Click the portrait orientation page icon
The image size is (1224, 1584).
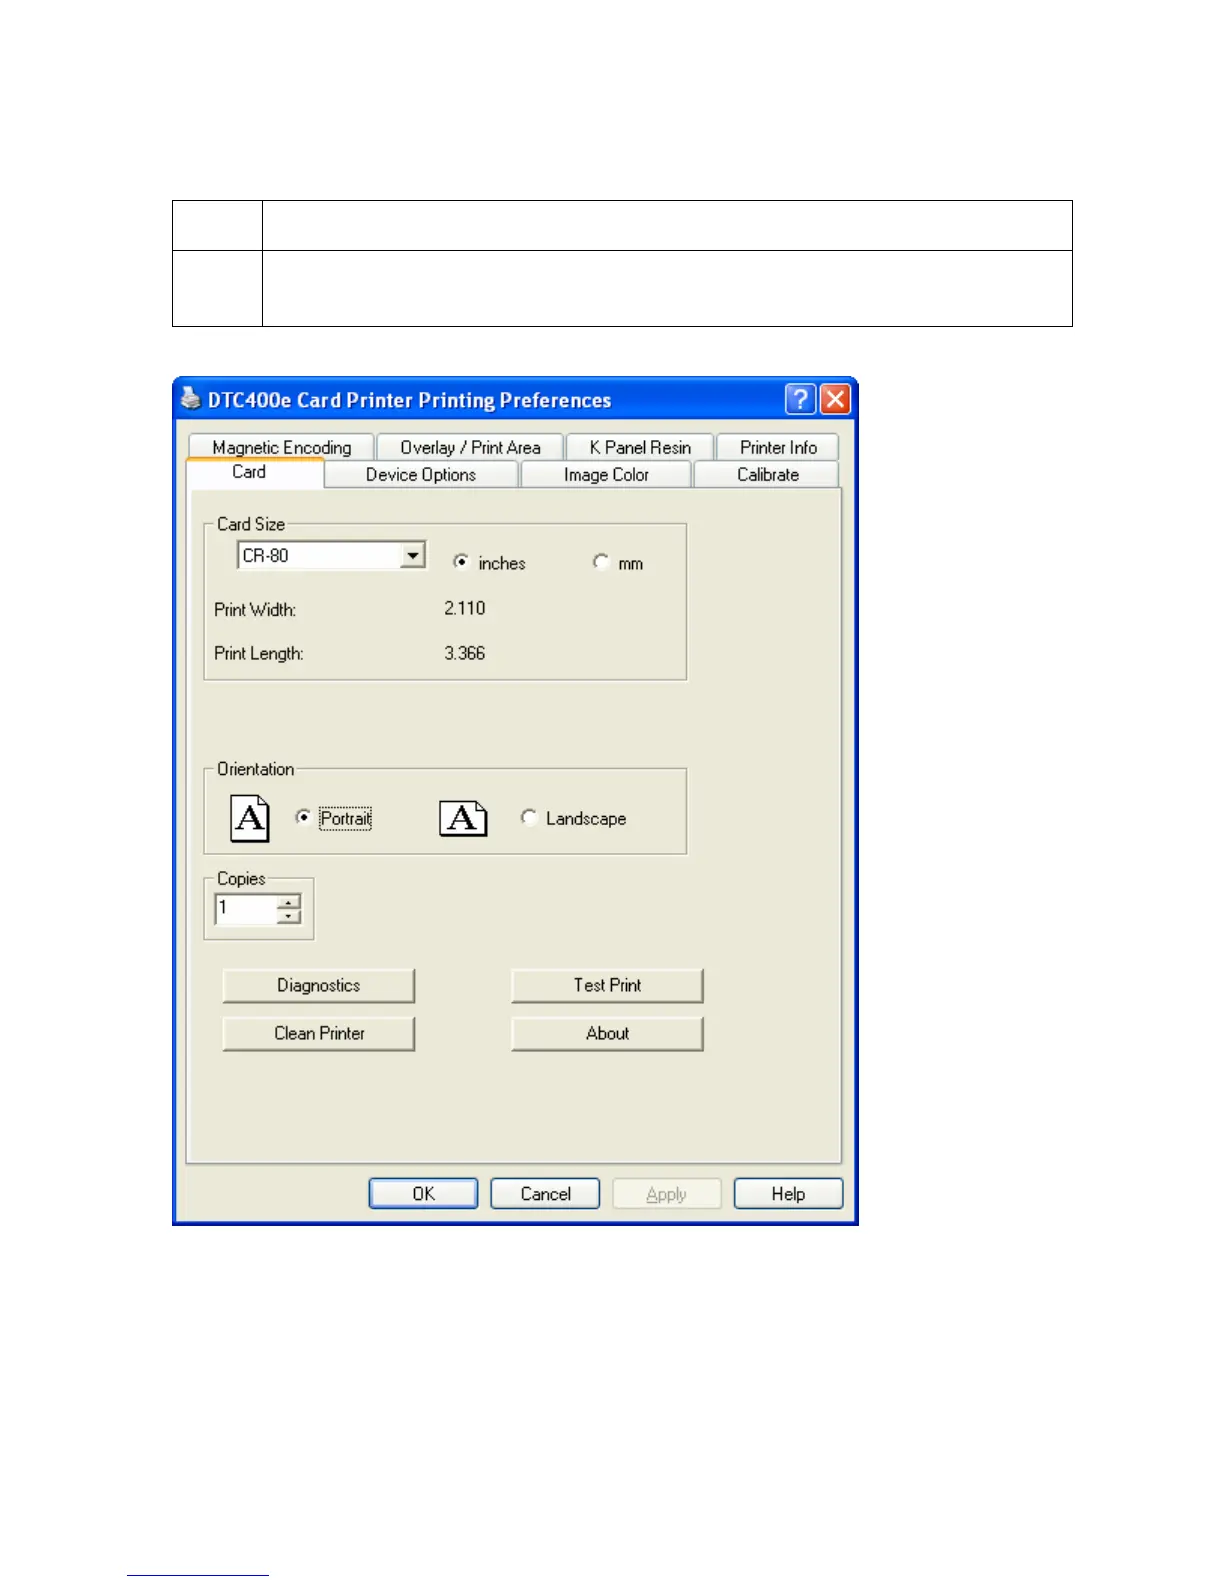[250, 819]
